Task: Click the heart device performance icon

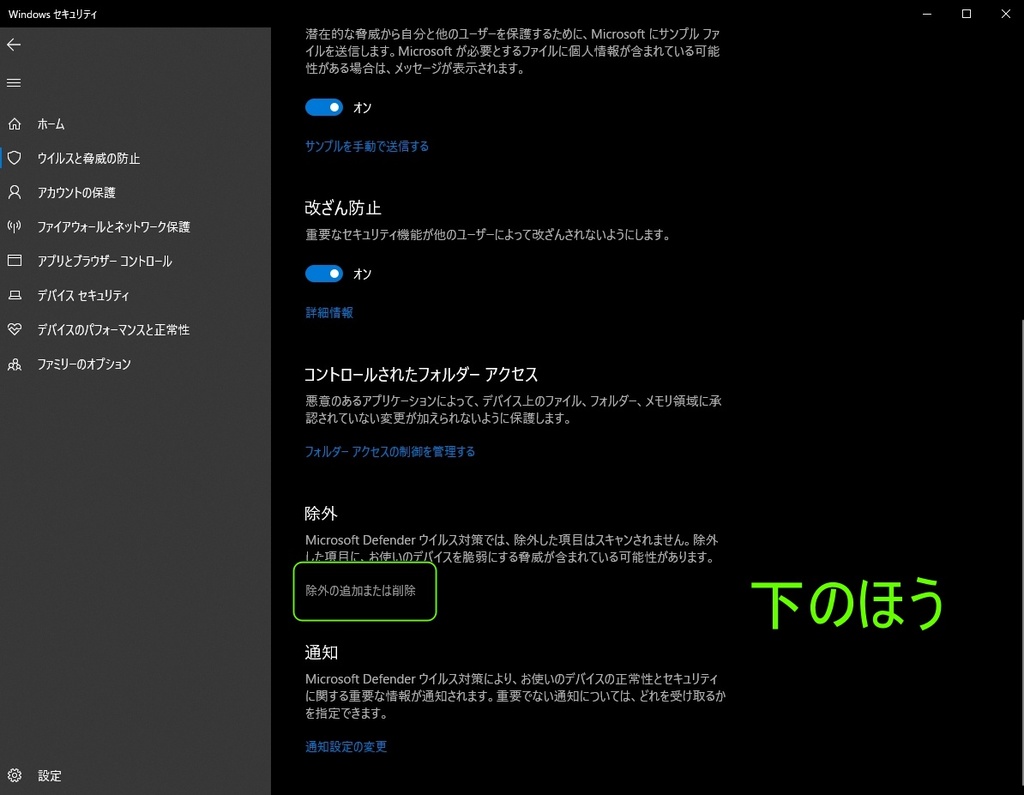Action: tap(14, 329)
